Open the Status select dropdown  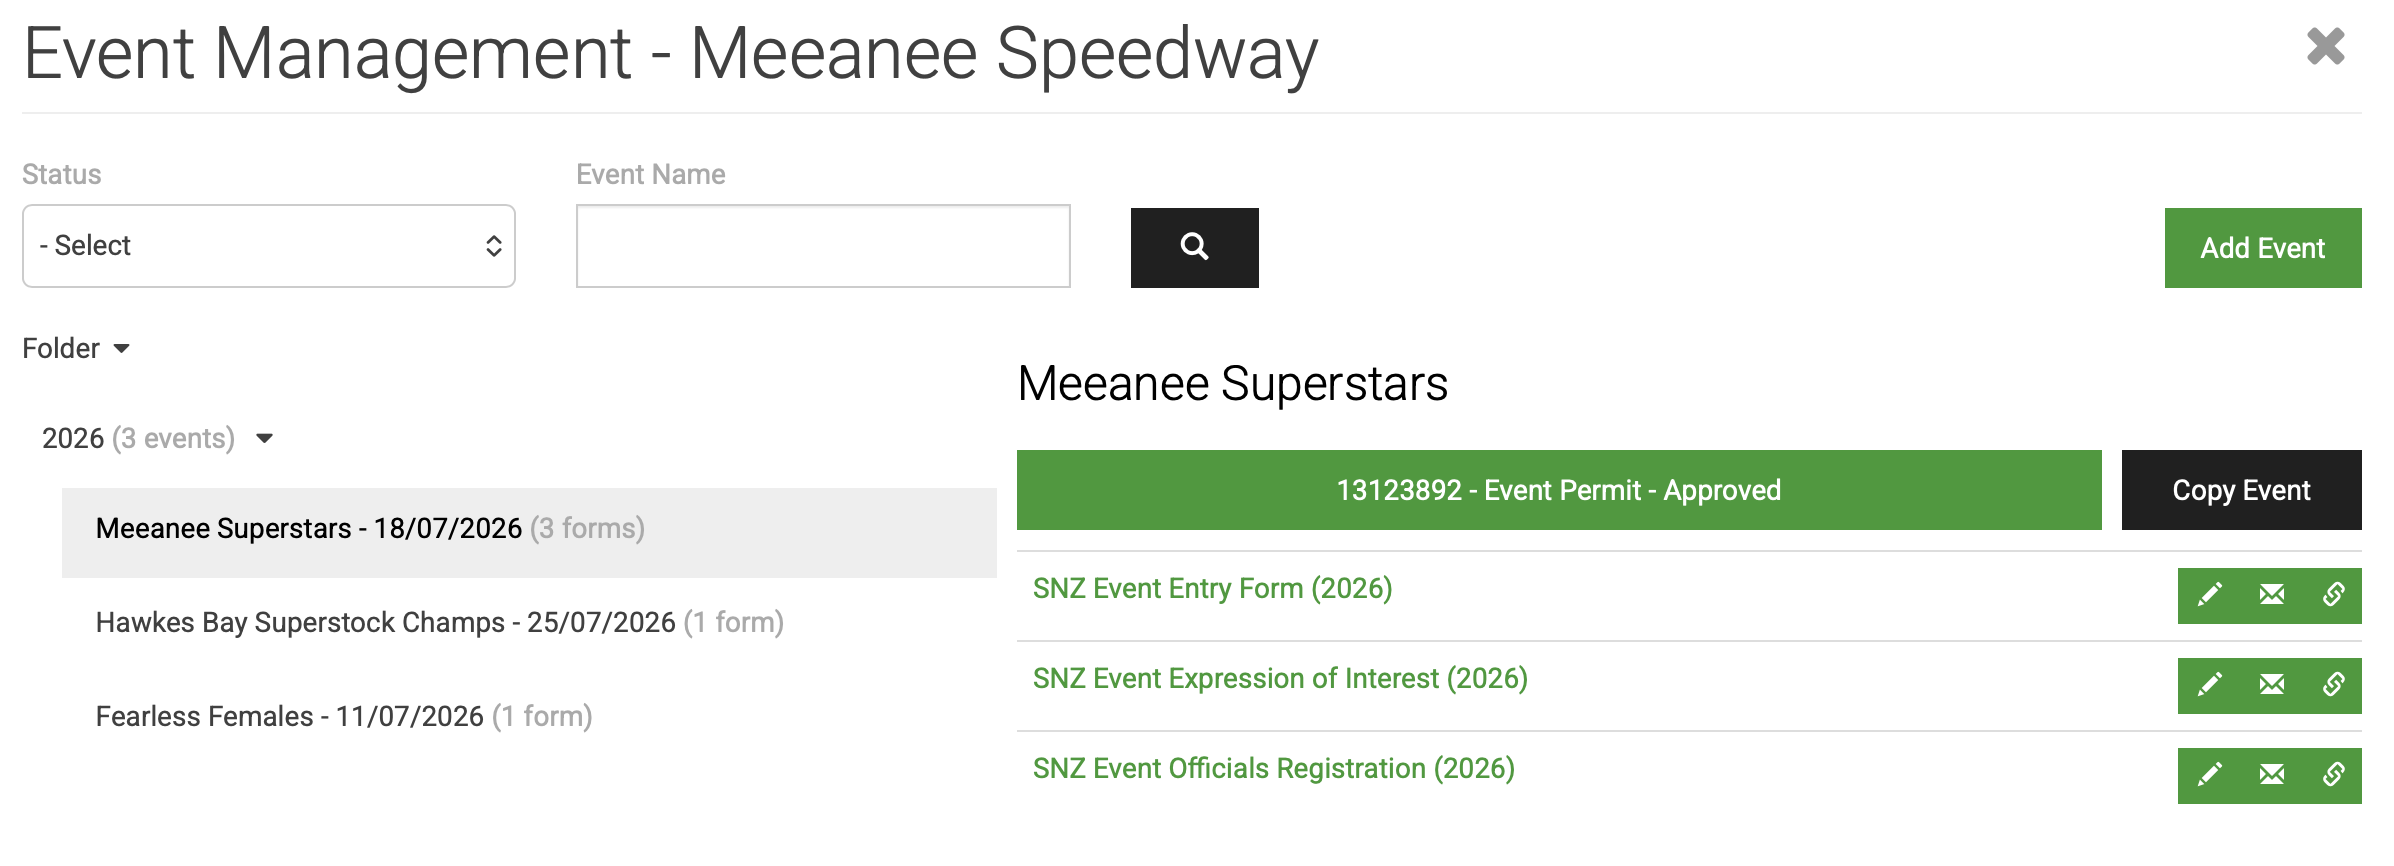click(268, 246)
